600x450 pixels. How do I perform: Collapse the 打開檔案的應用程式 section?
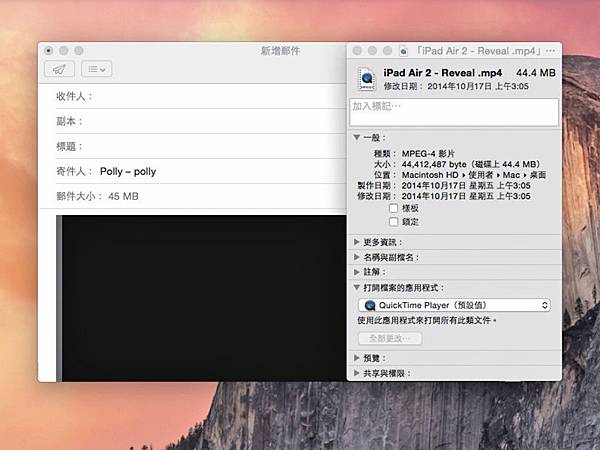coord(357,287)
